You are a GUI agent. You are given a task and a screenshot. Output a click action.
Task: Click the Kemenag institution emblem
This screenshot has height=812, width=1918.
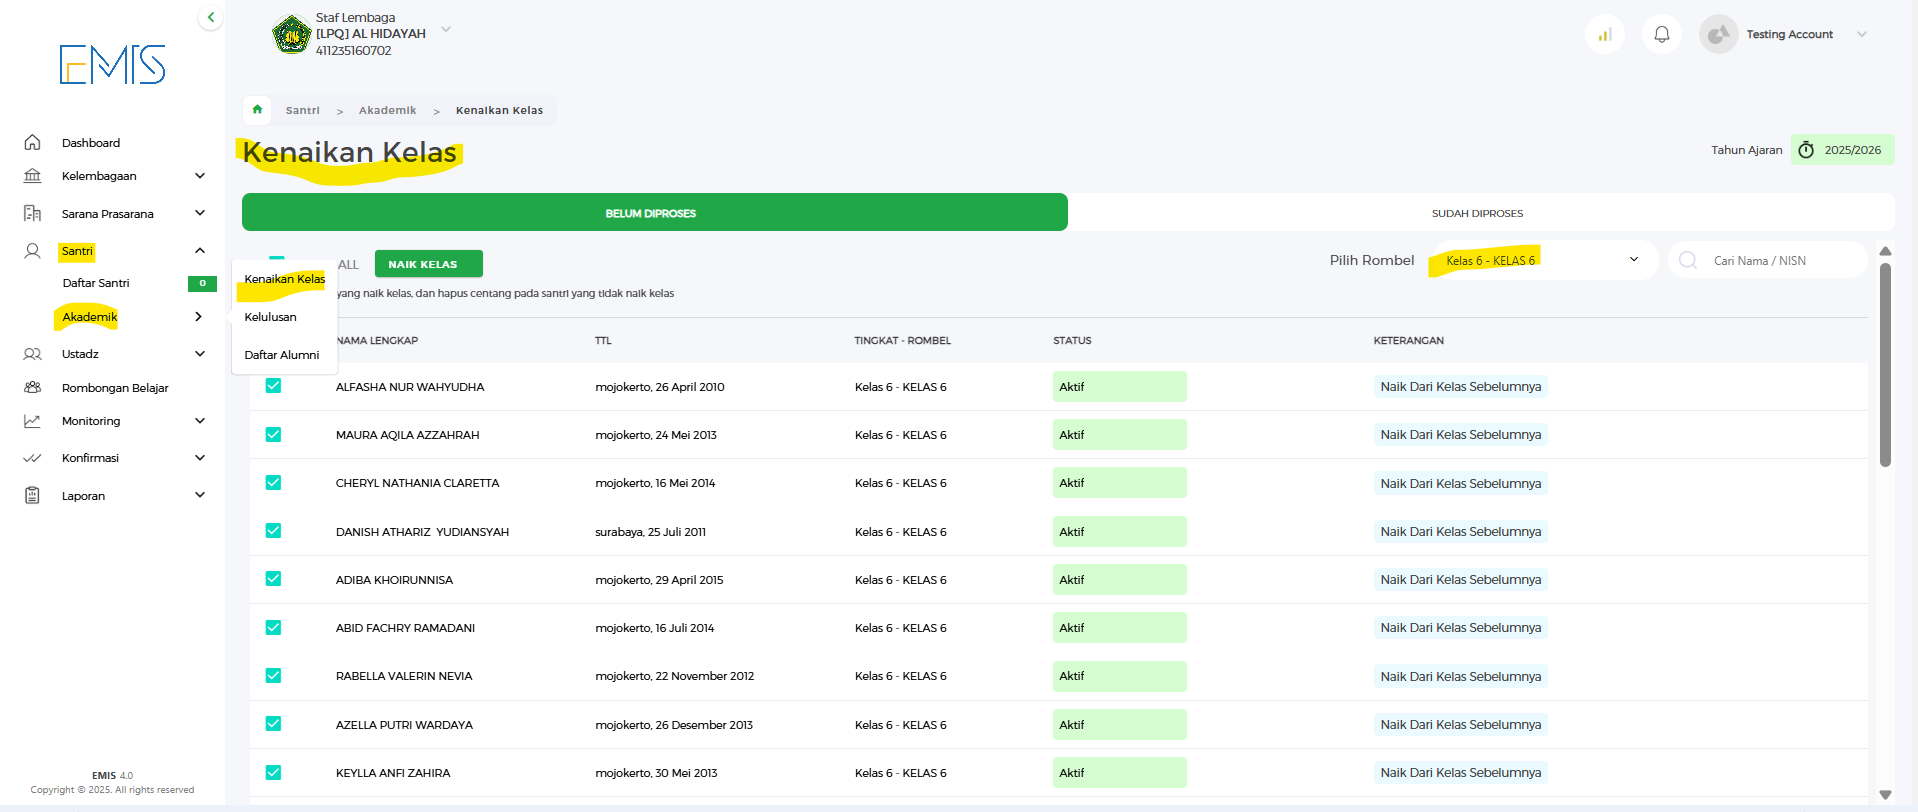click(291, 34)
